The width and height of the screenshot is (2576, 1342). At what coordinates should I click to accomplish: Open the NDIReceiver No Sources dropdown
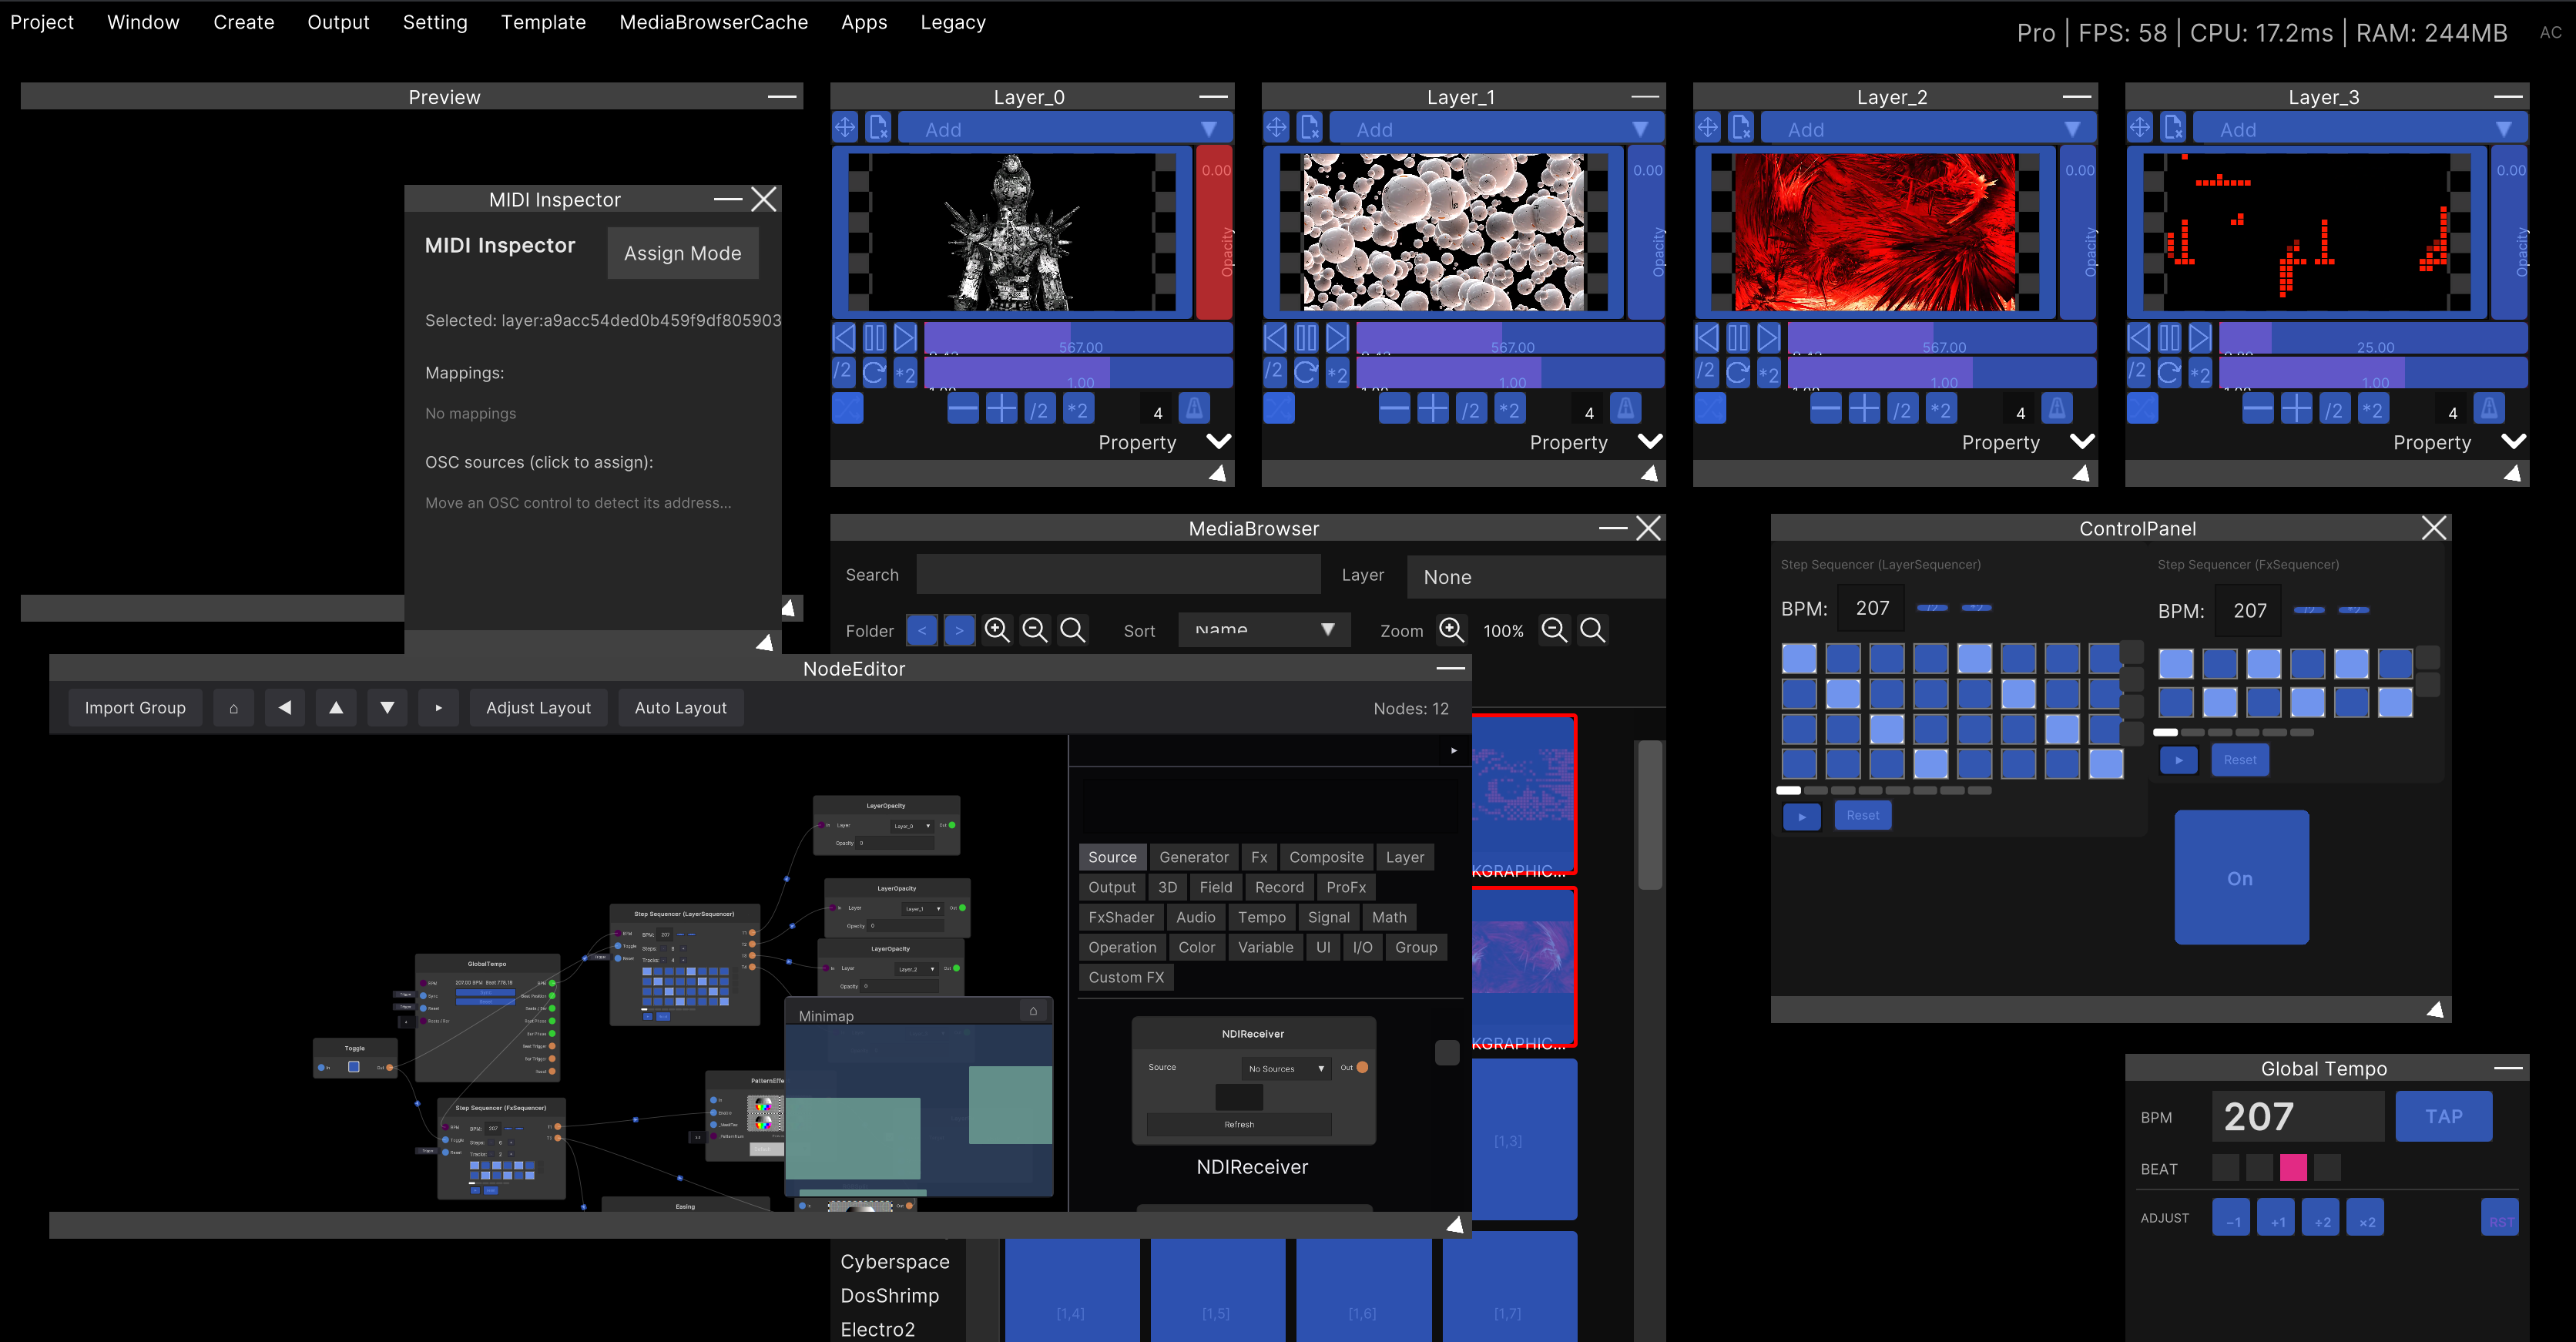point(1286,1069)
